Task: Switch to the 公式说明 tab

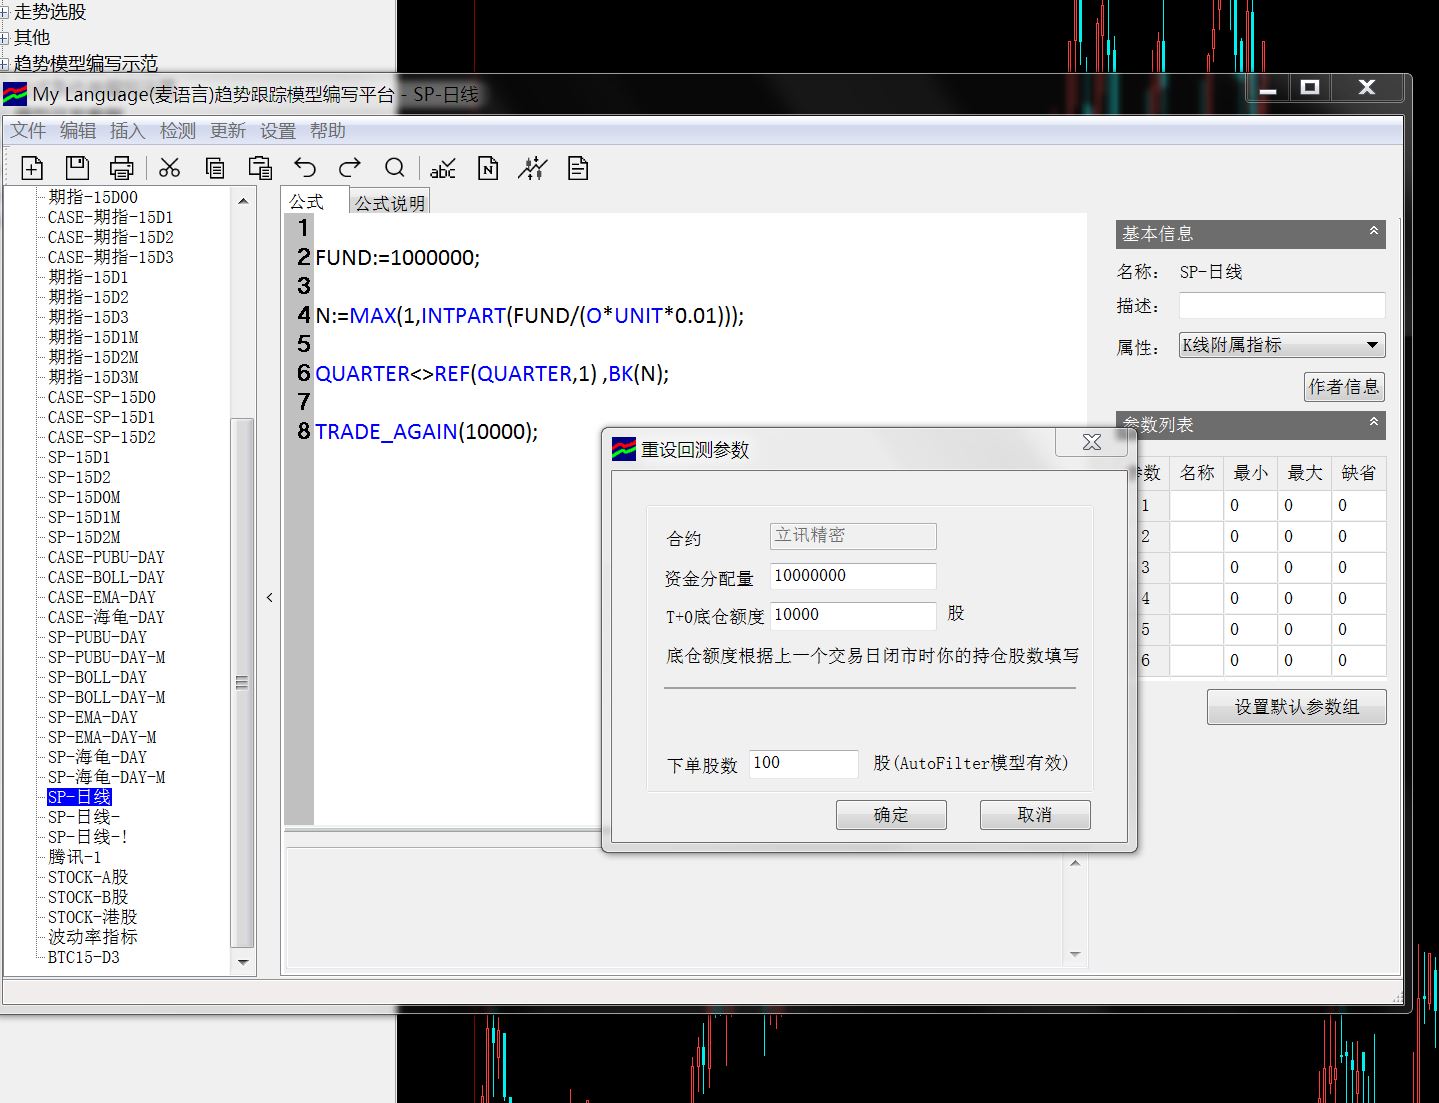Action: click(x=389, y=203)
